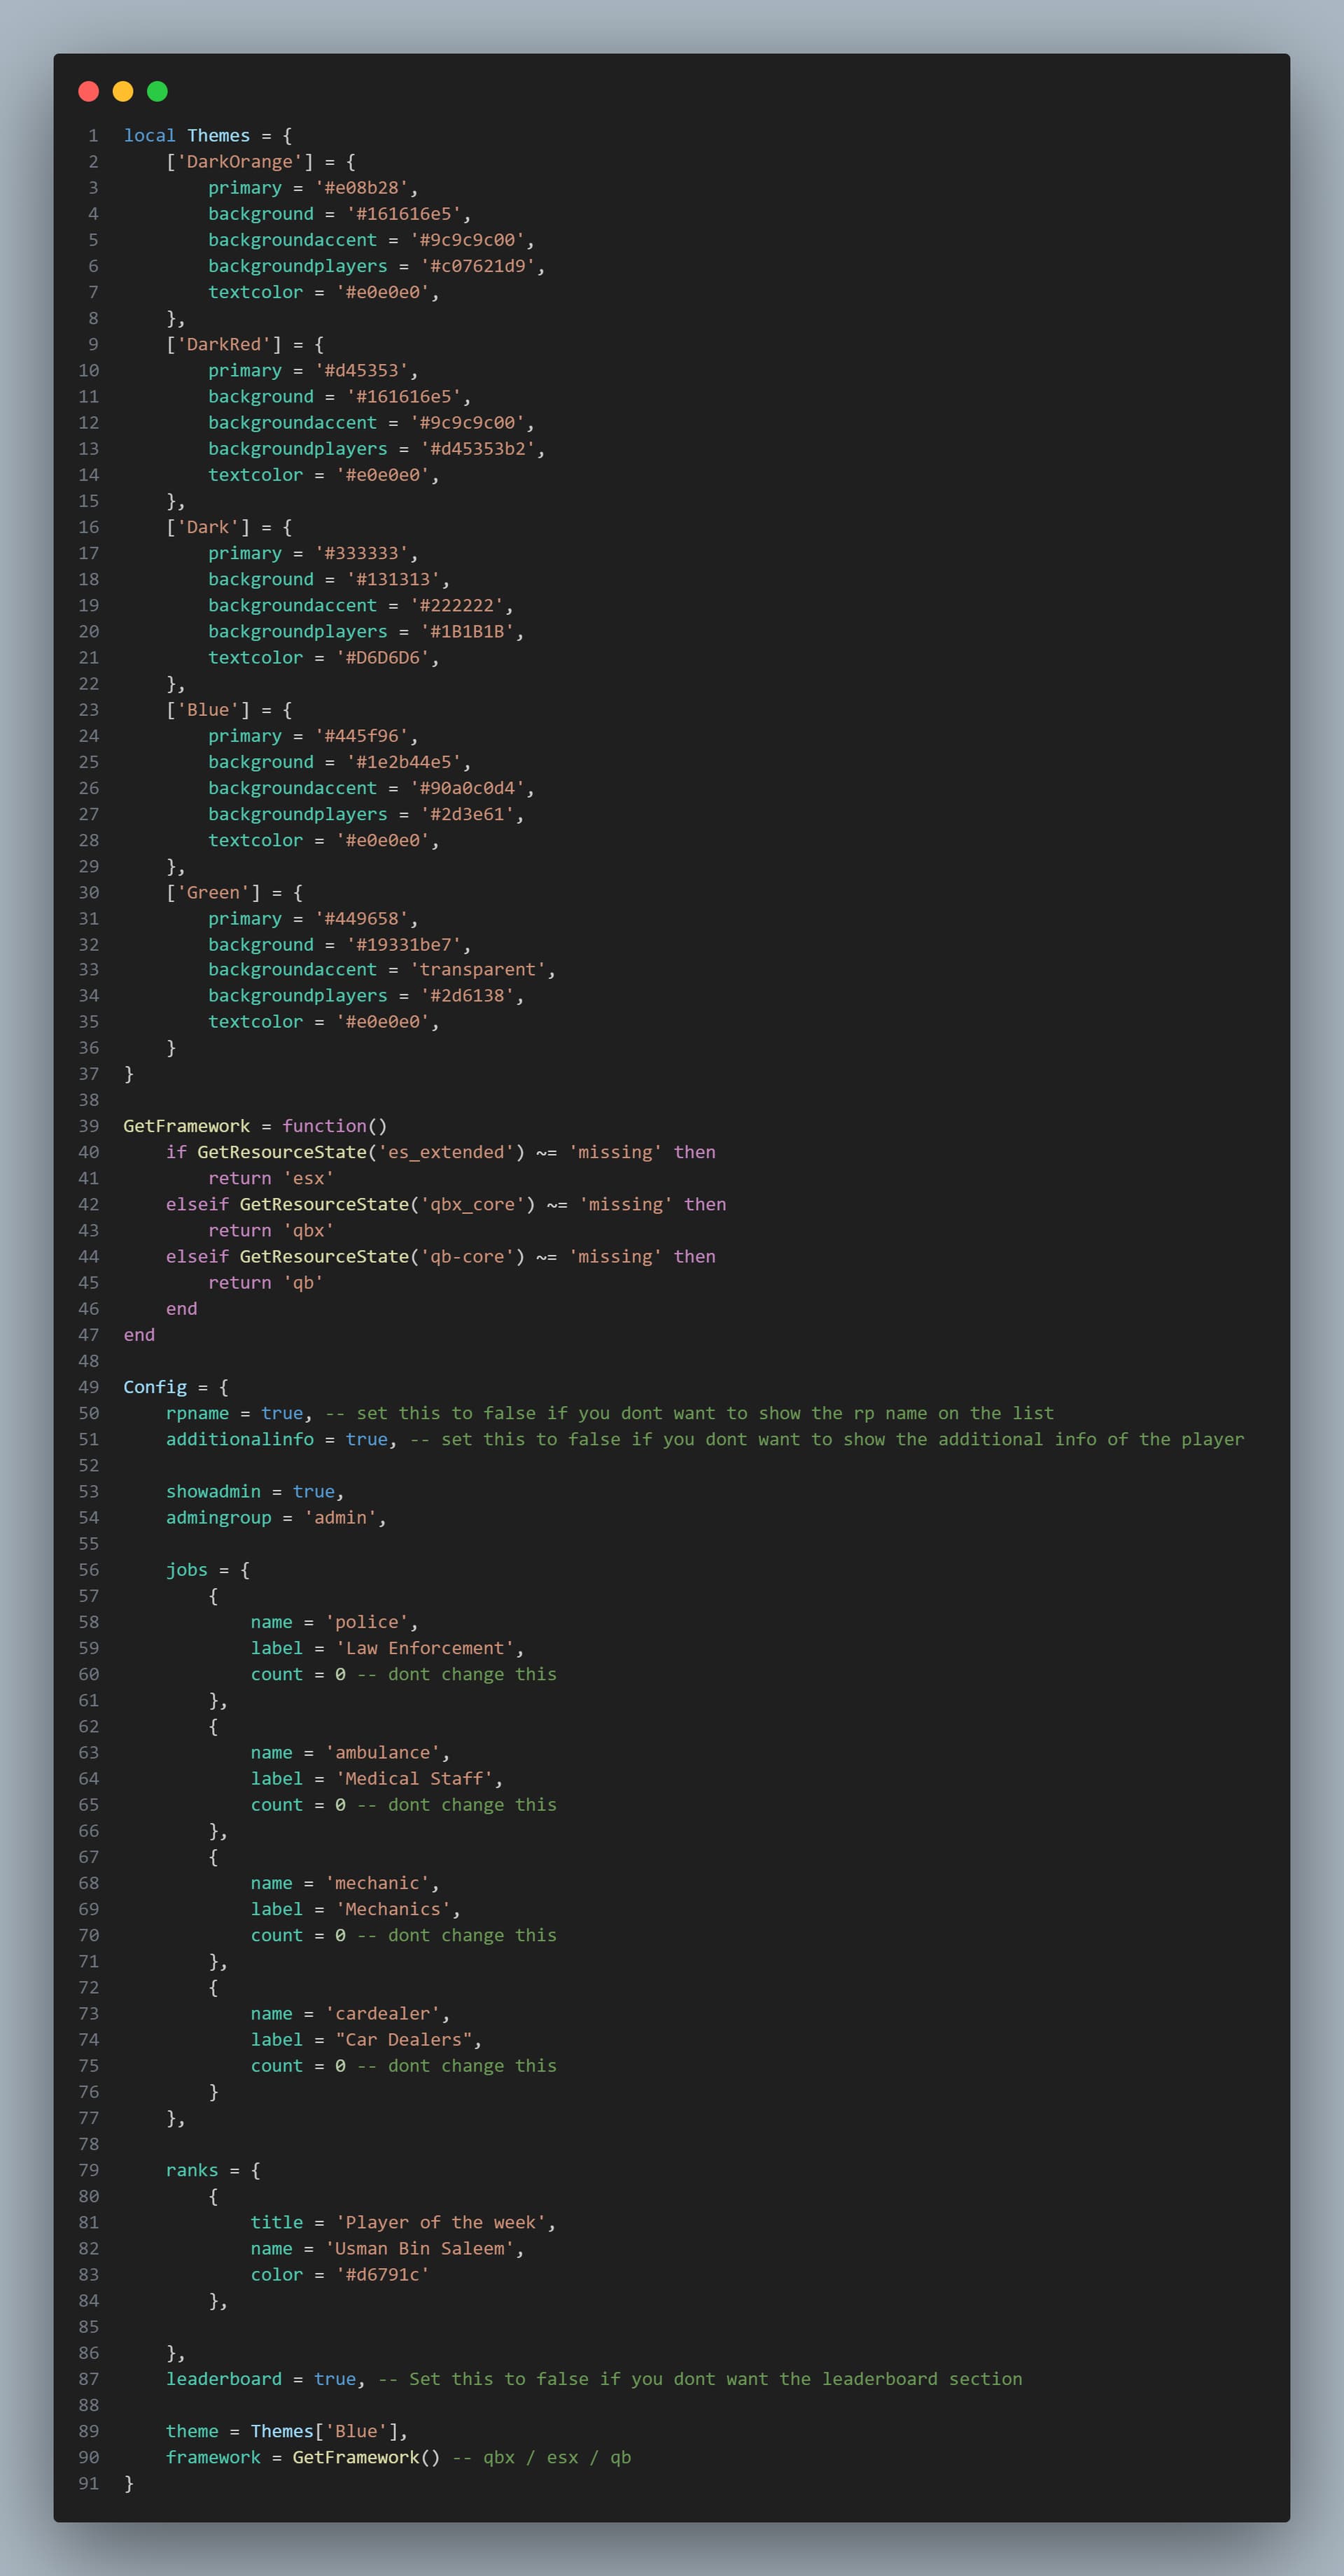Screen dimensions: 1344x2576
Task: Click the 'Law Enforcement' label string
Action: 424,1648
